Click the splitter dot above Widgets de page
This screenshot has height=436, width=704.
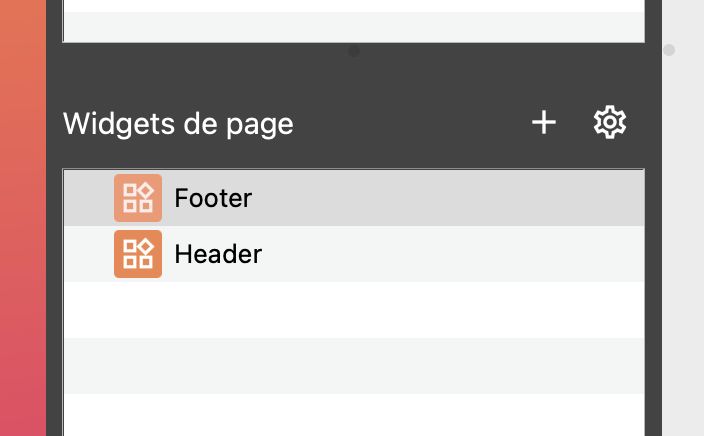tap(354, 51)
